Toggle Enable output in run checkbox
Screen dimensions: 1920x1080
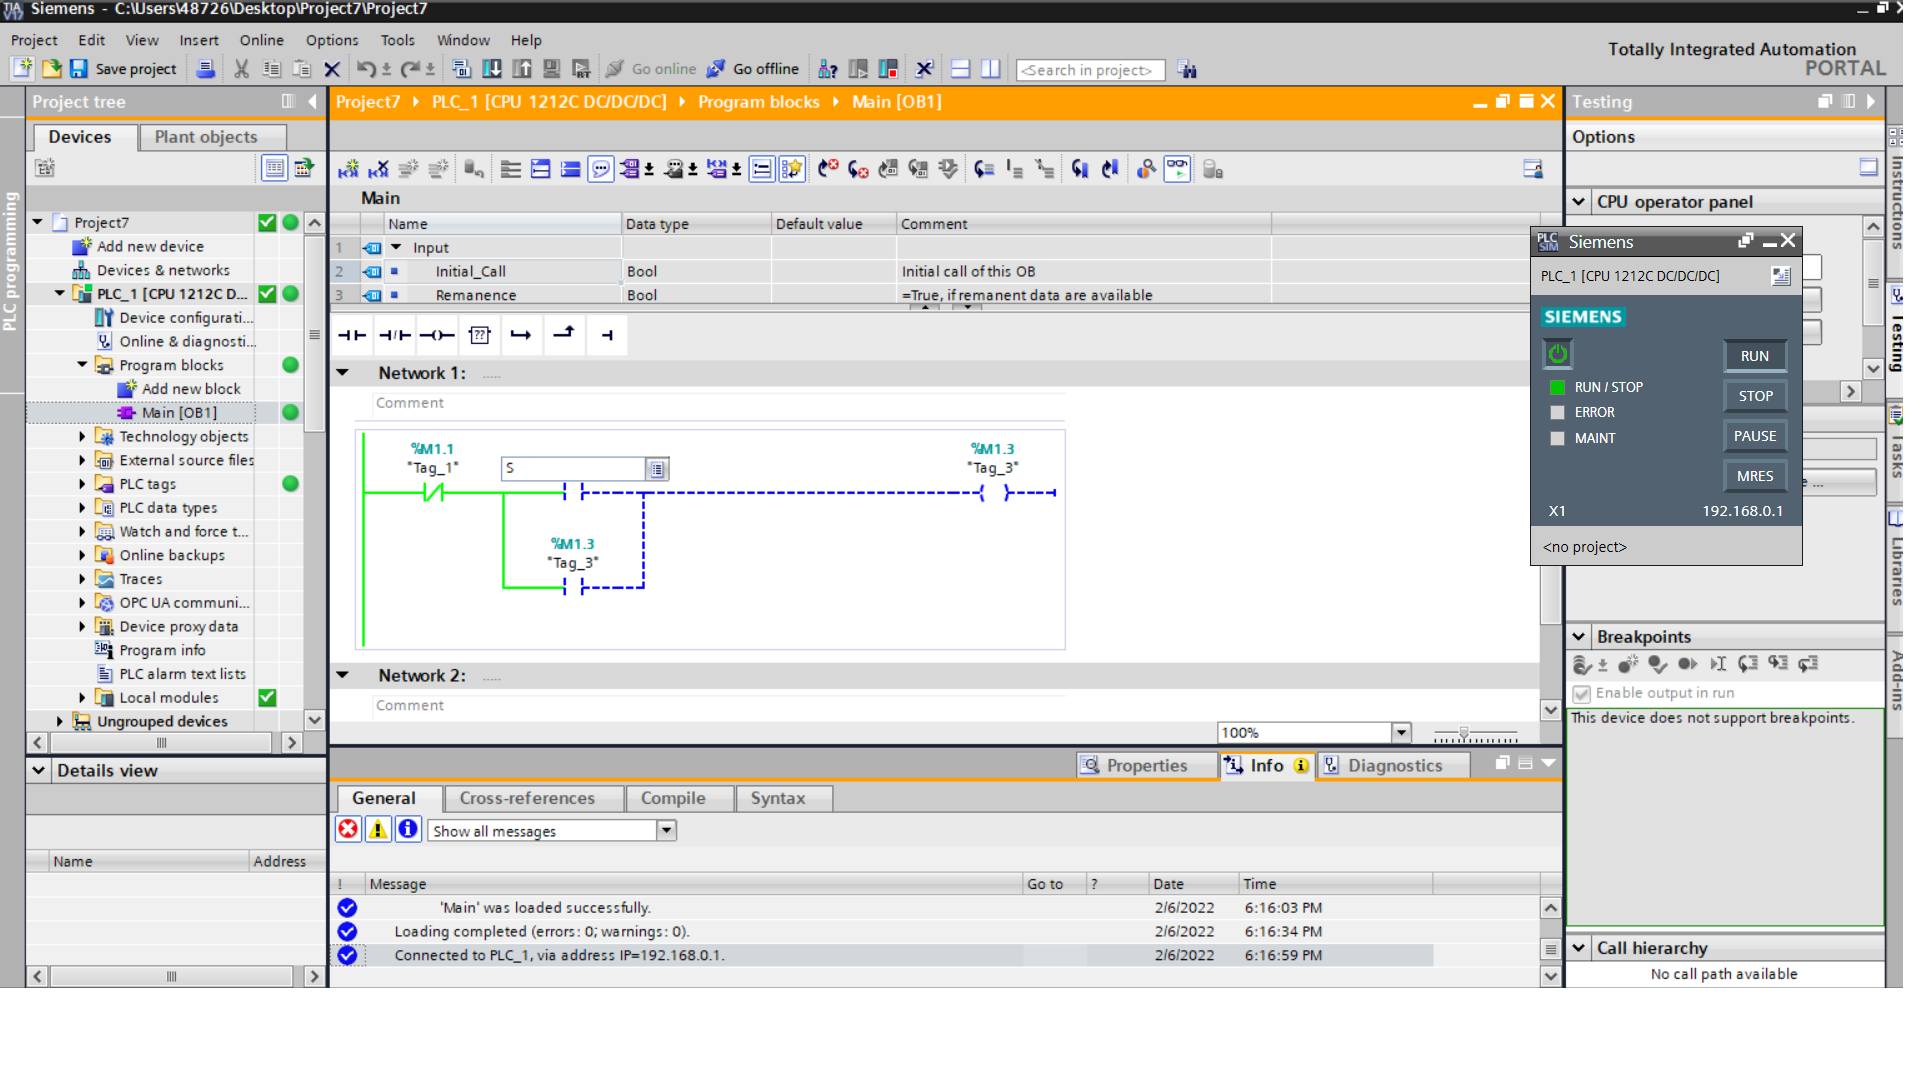[x=1581, y=693]
